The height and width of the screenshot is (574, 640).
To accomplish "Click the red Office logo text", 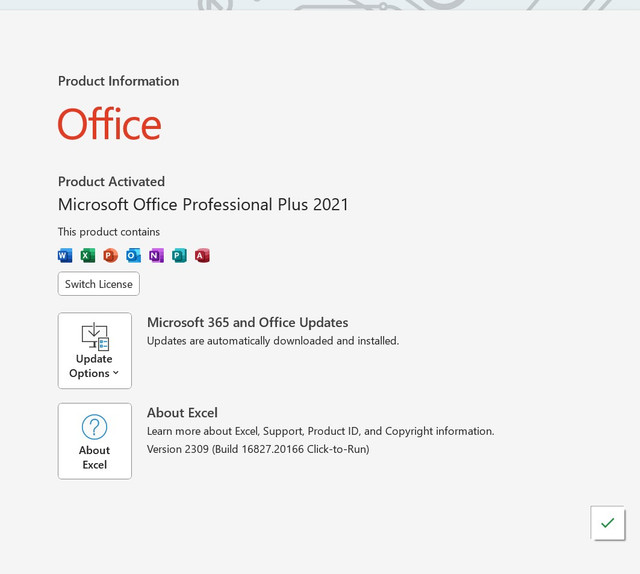I will tap(109, 124).
